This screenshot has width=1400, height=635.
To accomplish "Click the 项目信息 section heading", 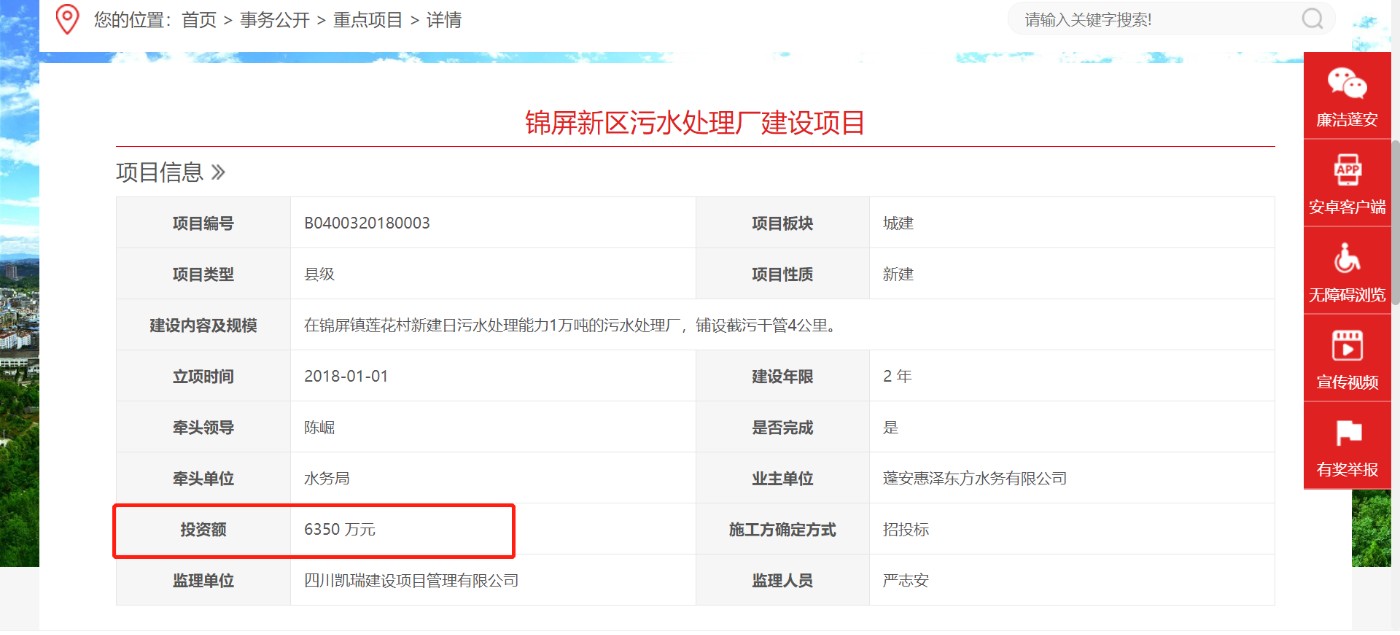I will tap(159, 172).
